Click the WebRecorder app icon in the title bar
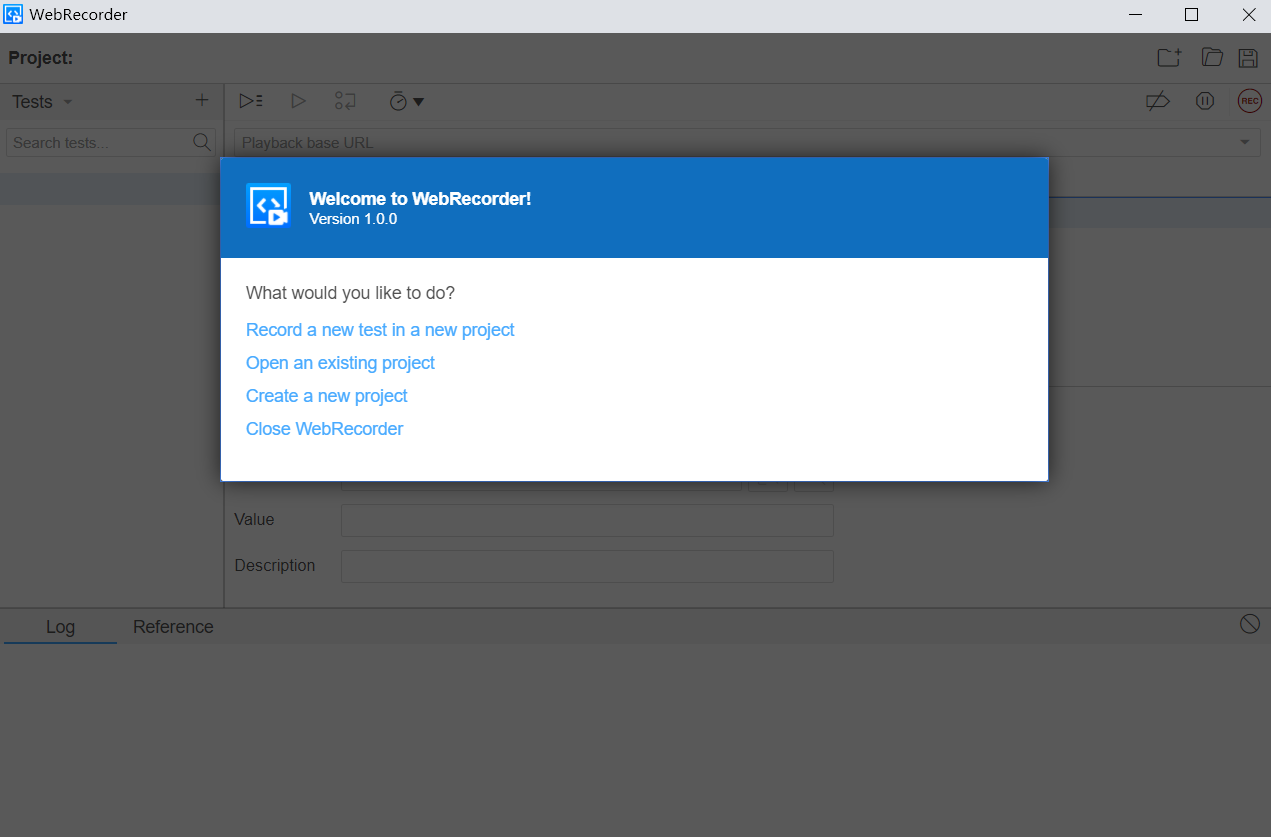The height and width of the screenshot is (837, 1271). click(14, 15)
